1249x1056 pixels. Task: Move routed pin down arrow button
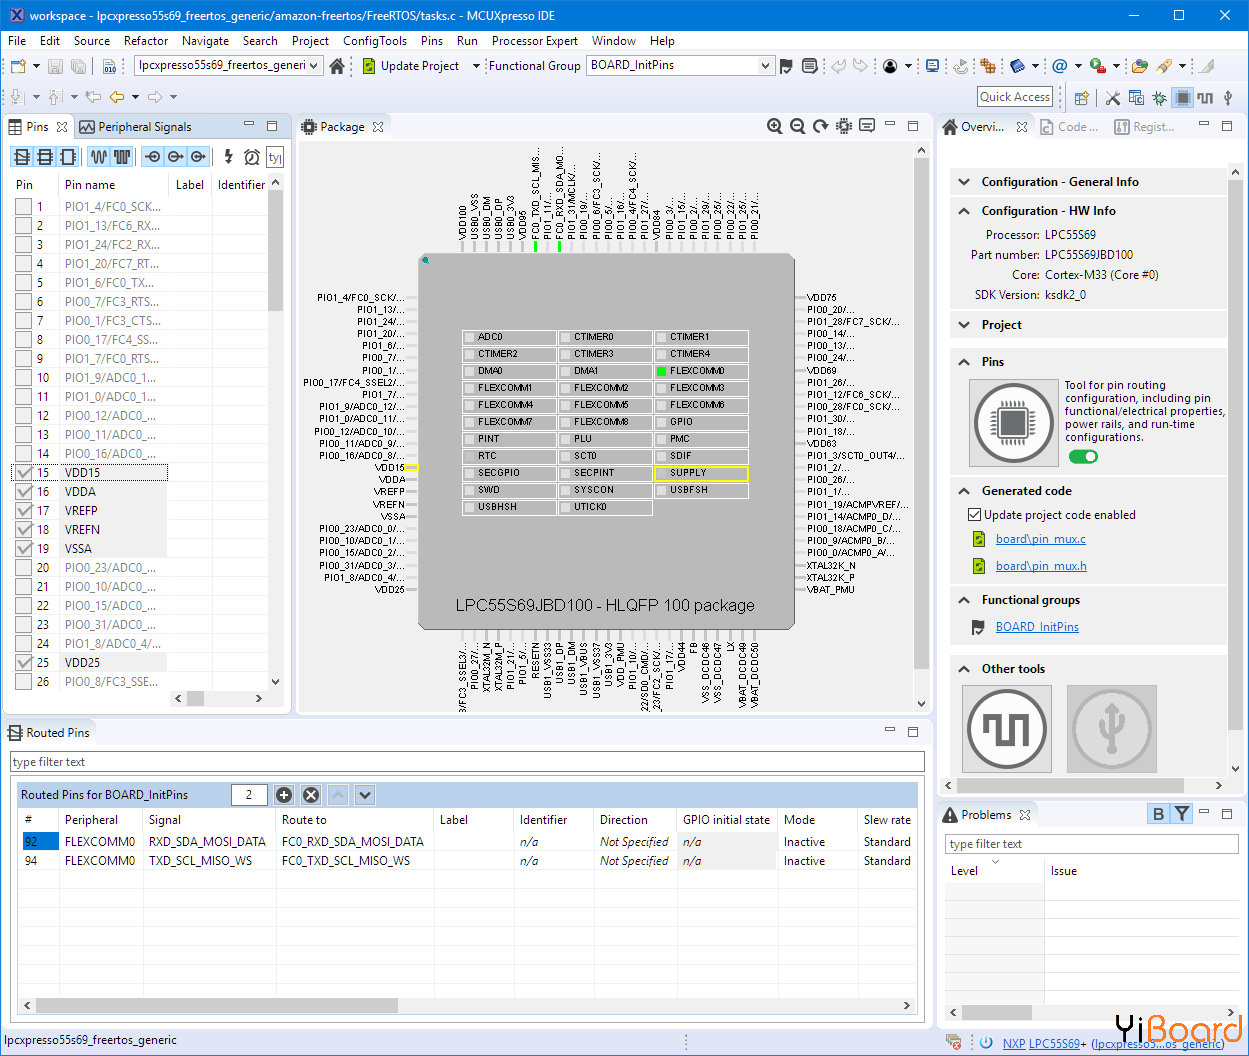click(365, 795)
